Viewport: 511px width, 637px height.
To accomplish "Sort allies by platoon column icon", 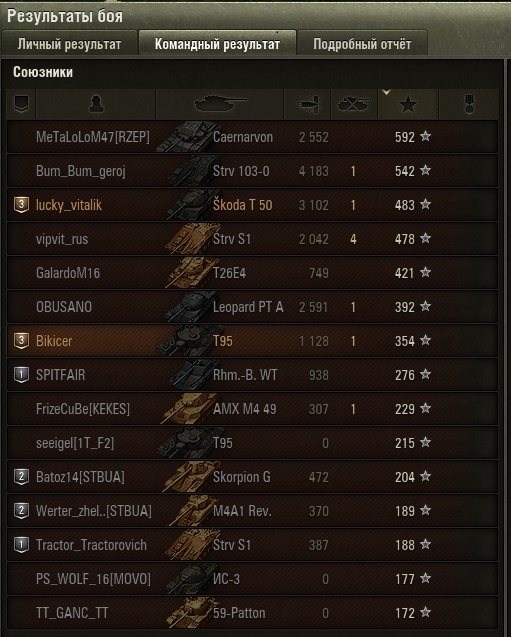I will click(x=21, y=104).
